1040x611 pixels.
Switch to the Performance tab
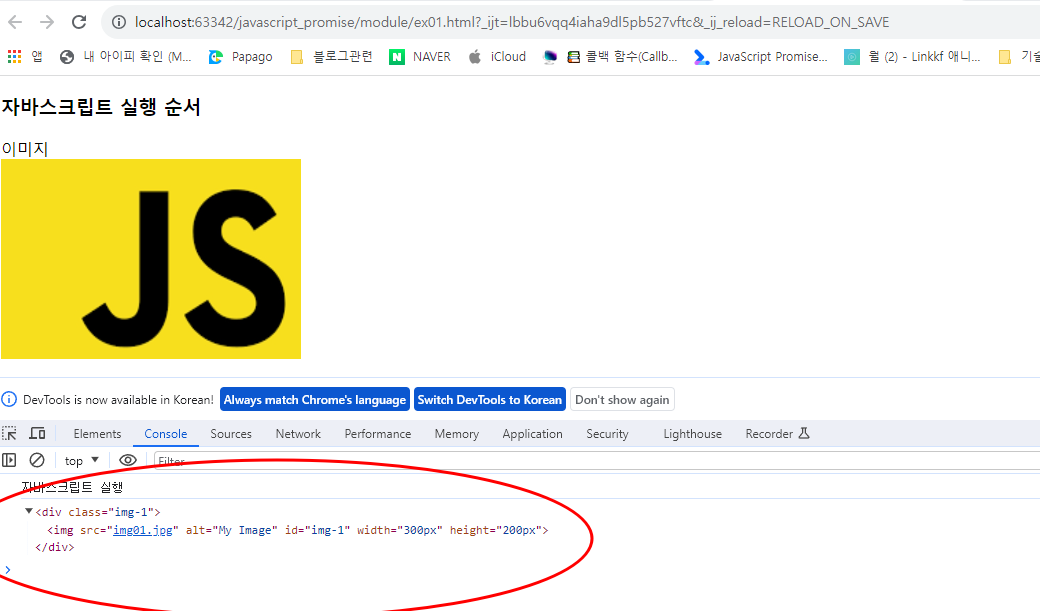(377, 434)
